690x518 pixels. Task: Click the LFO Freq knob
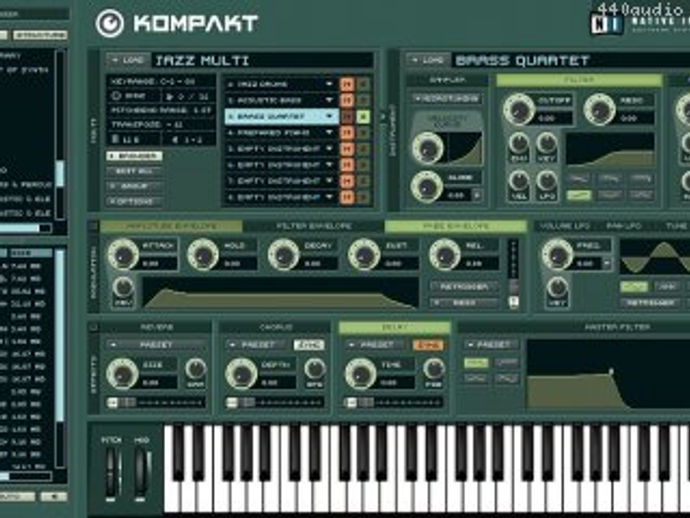click(x=558, y=254)
